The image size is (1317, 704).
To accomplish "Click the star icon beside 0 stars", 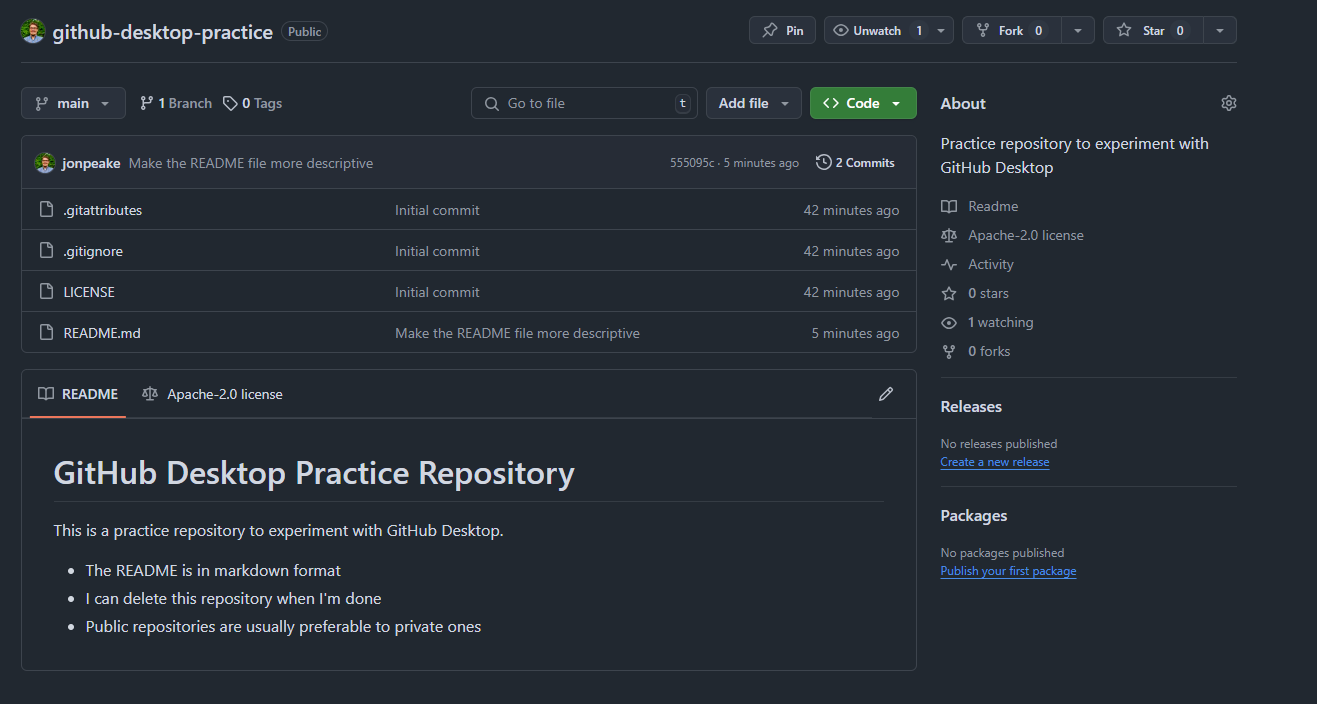I will pyautogui.click(x=949, y=293).
